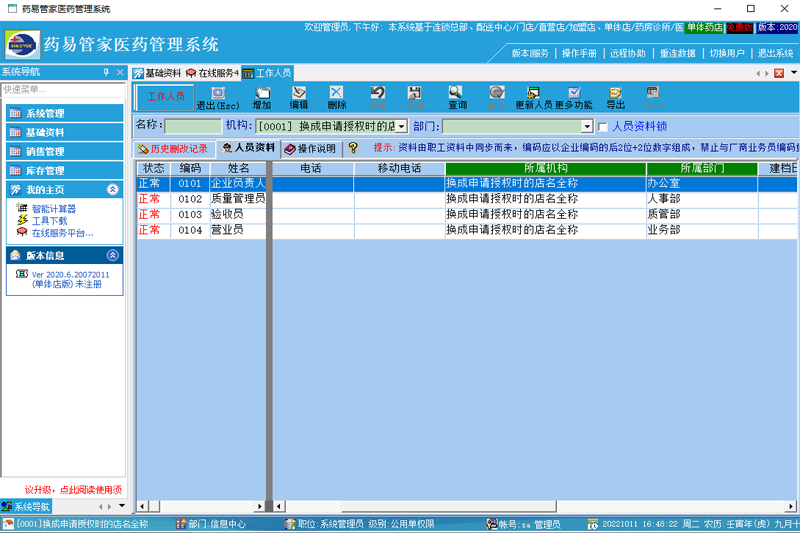The height and width of the screenshot is (533, 800).
Task: Open the 更多功能 toolbar icon
Action: 574,93
